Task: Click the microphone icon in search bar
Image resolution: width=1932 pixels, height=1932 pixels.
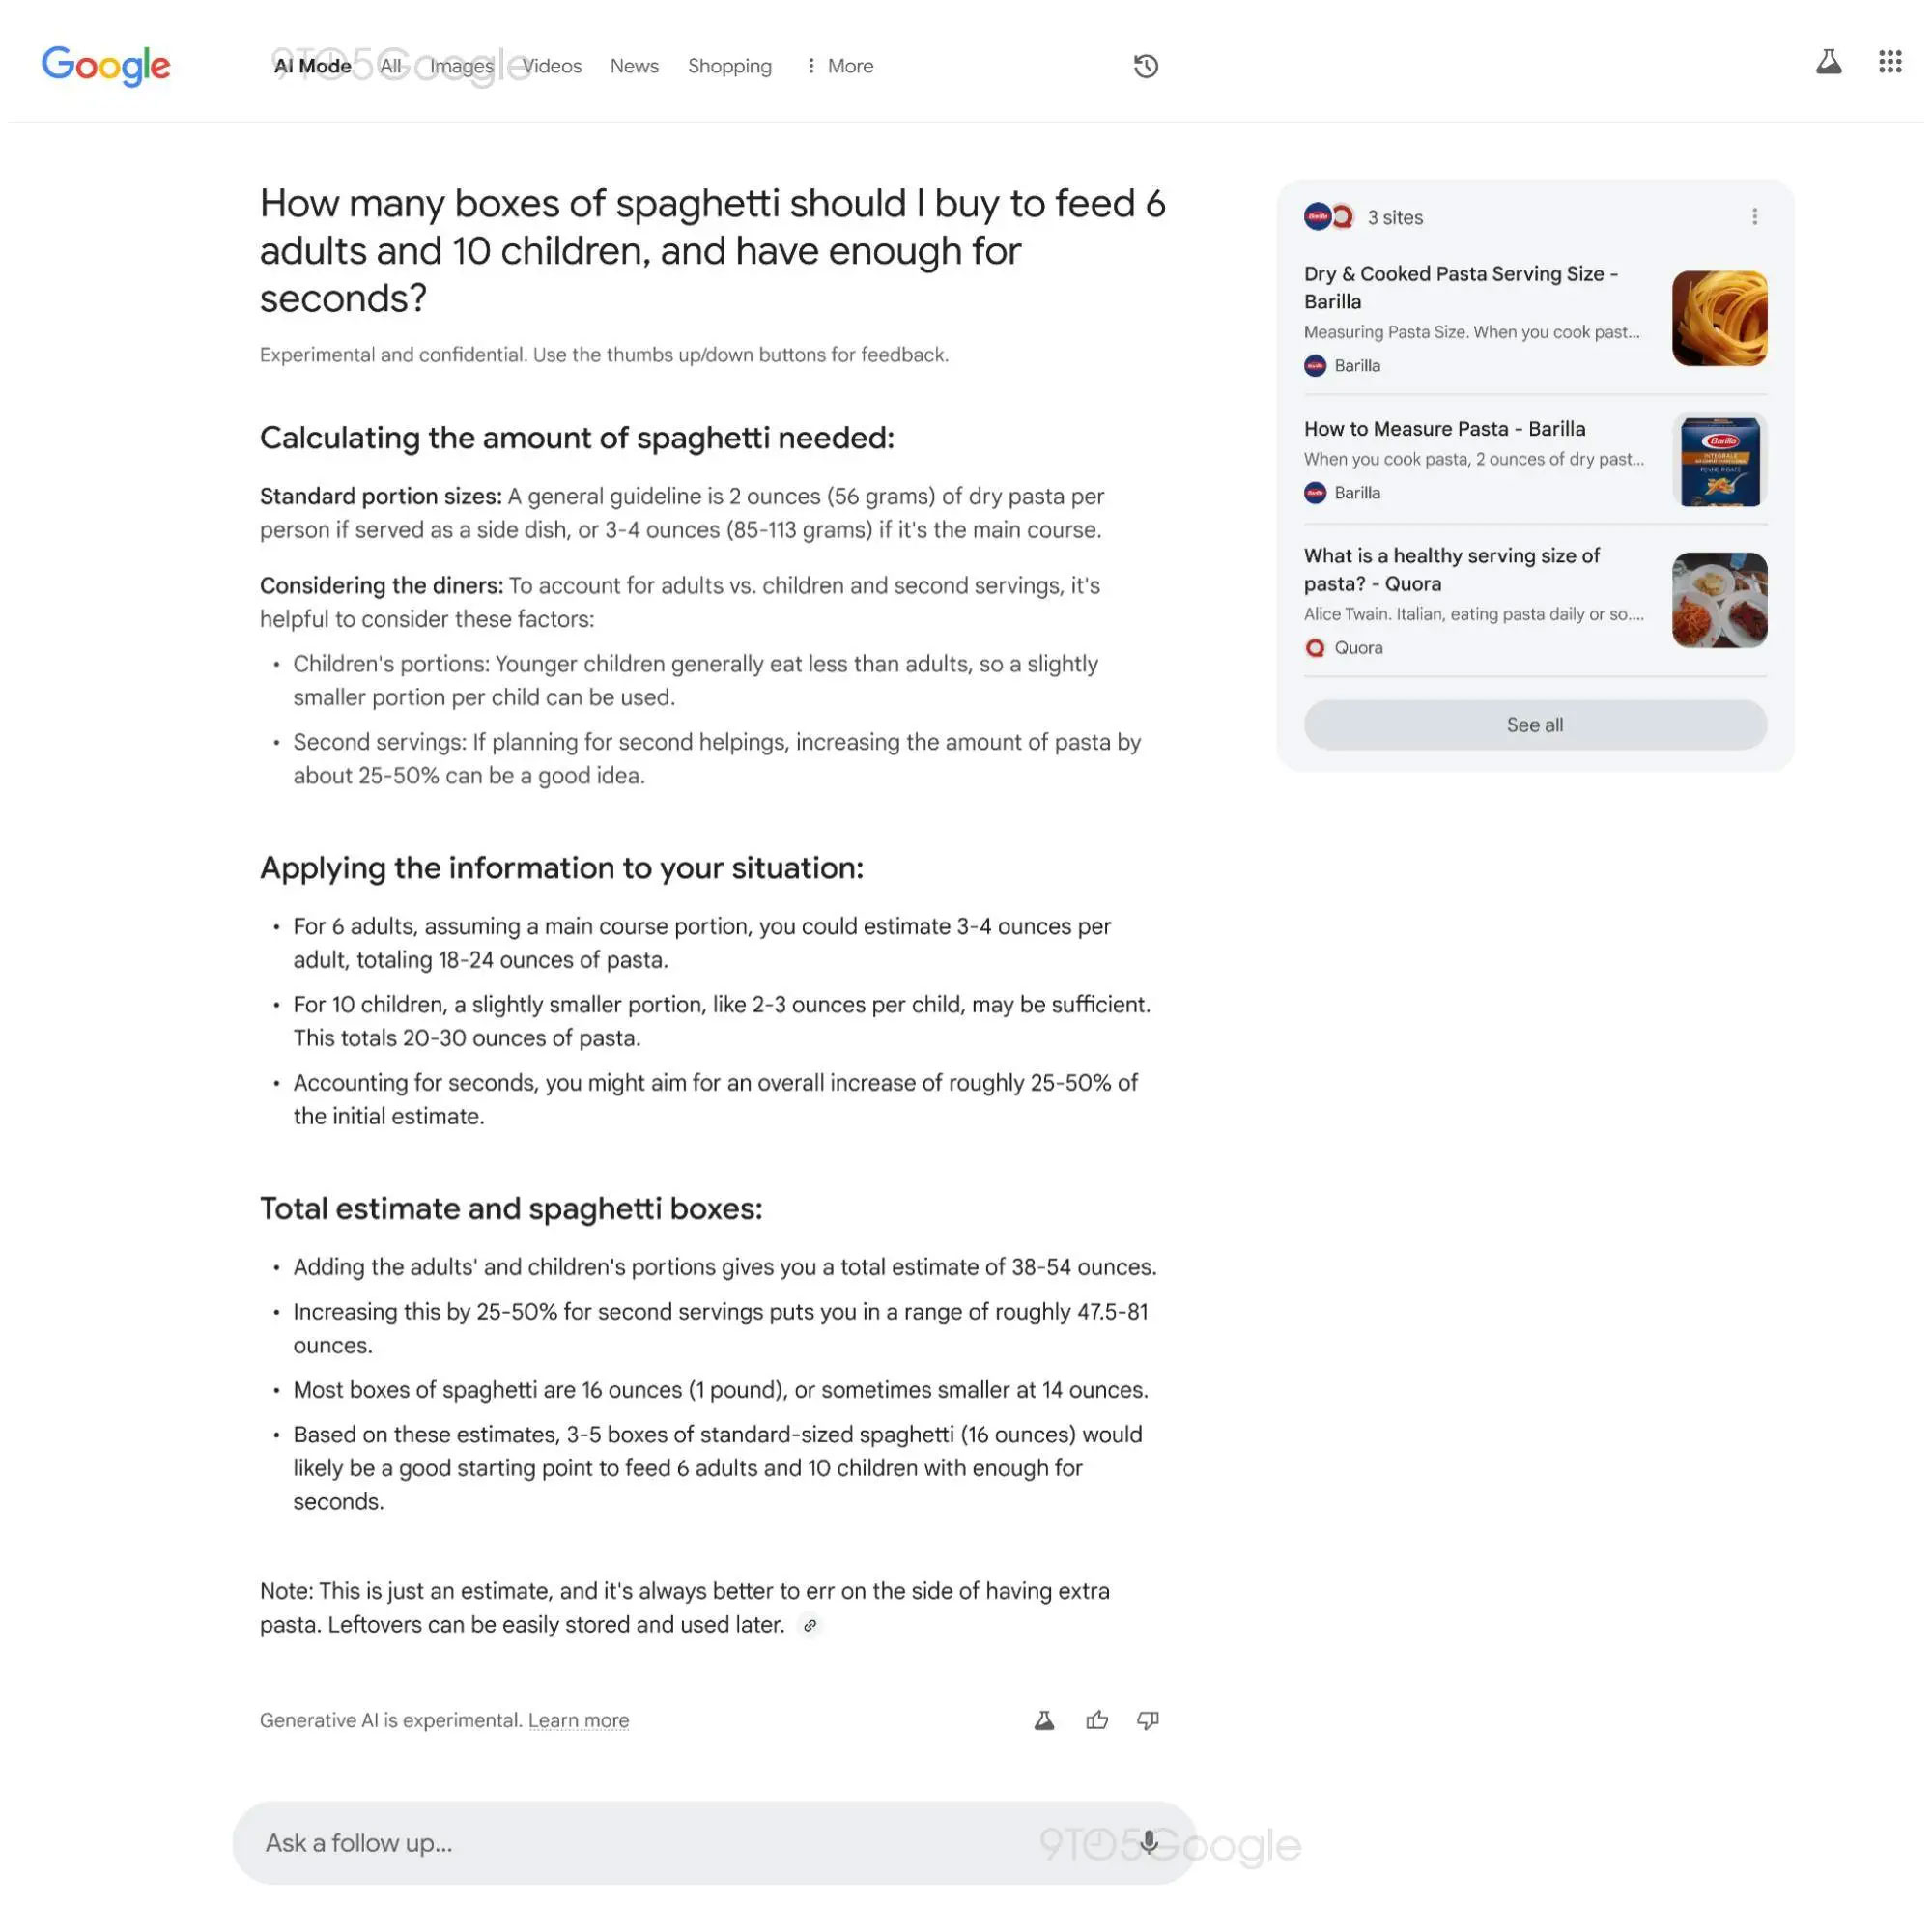Action: [x=1149, y=1842]
